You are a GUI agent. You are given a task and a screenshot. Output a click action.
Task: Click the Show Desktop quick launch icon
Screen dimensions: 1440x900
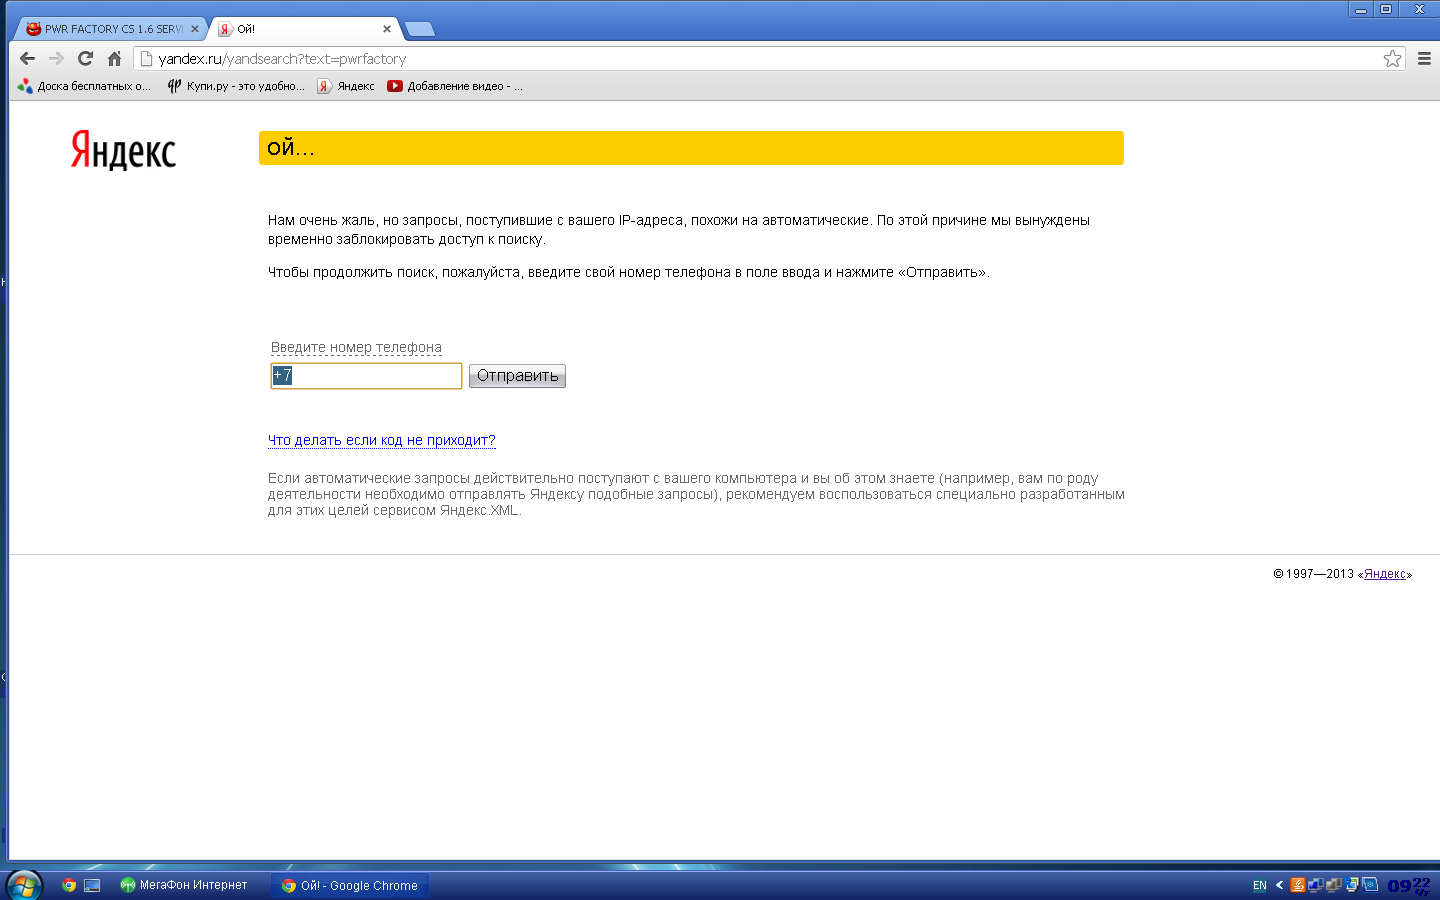pyautogui.click(x=92, y=885)
